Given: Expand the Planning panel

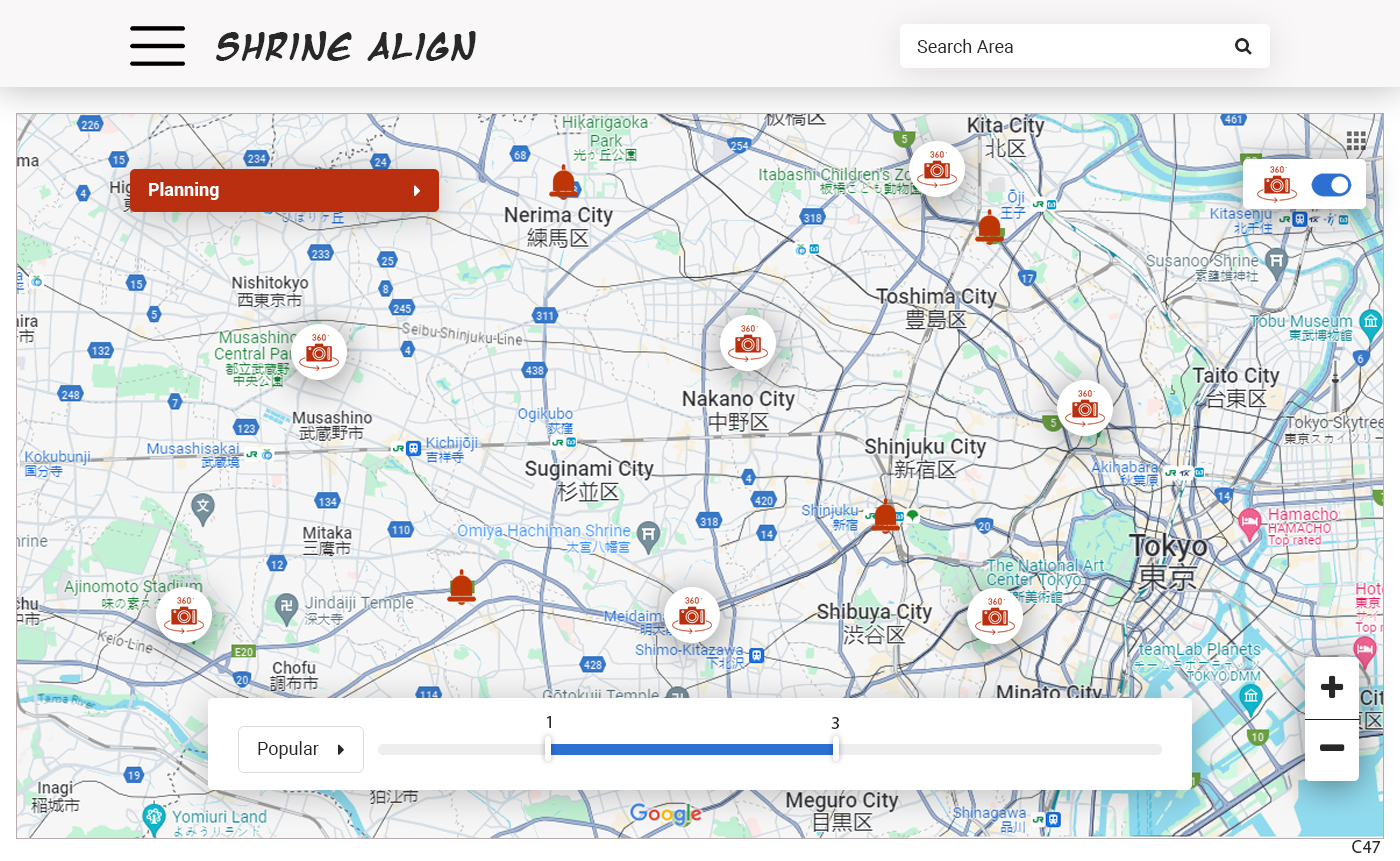Looking at the screenshot, I should tap(284, 190).
